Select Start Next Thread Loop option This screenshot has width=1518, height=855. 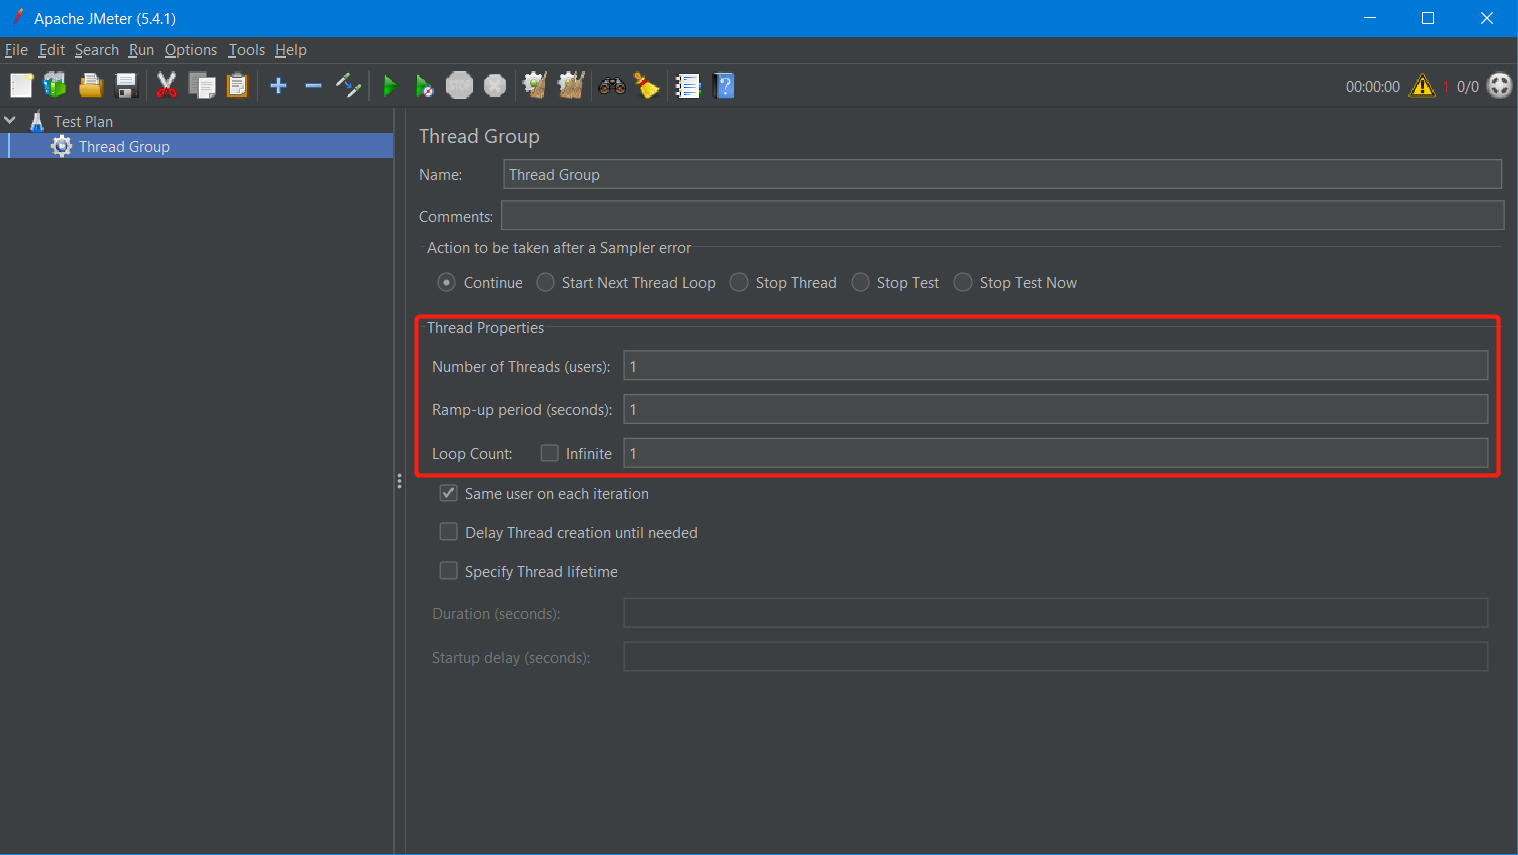(x=545, y=283)
